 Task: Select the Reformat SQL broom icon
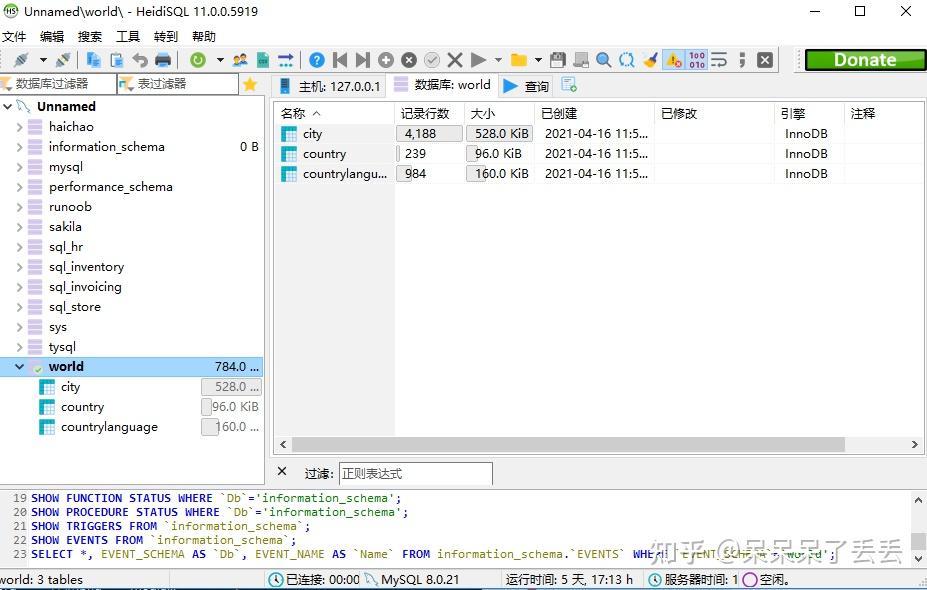tap(652, 60)
